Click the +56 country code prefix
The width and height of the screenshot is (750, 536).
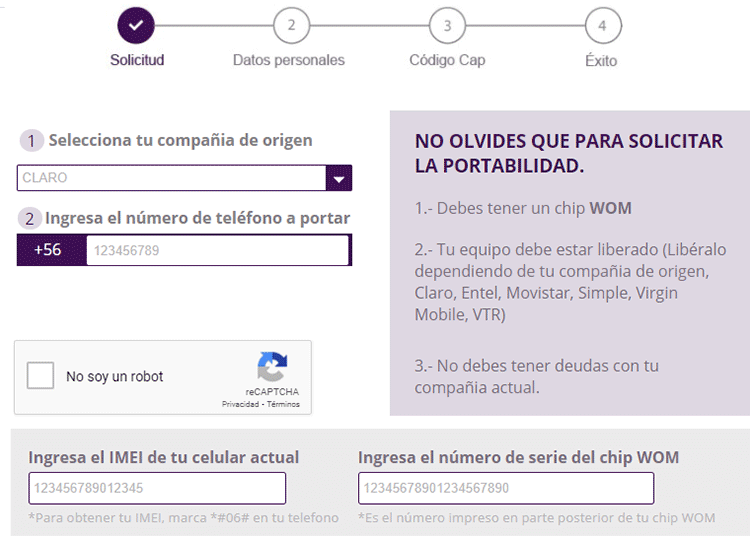point(48,250)
